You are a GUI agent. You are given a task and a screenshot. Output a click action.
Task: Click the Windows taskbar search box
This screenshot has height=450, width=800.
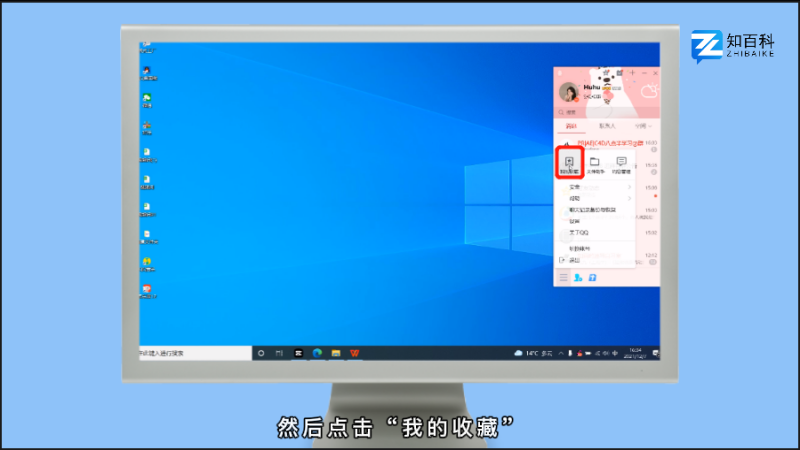195,353
